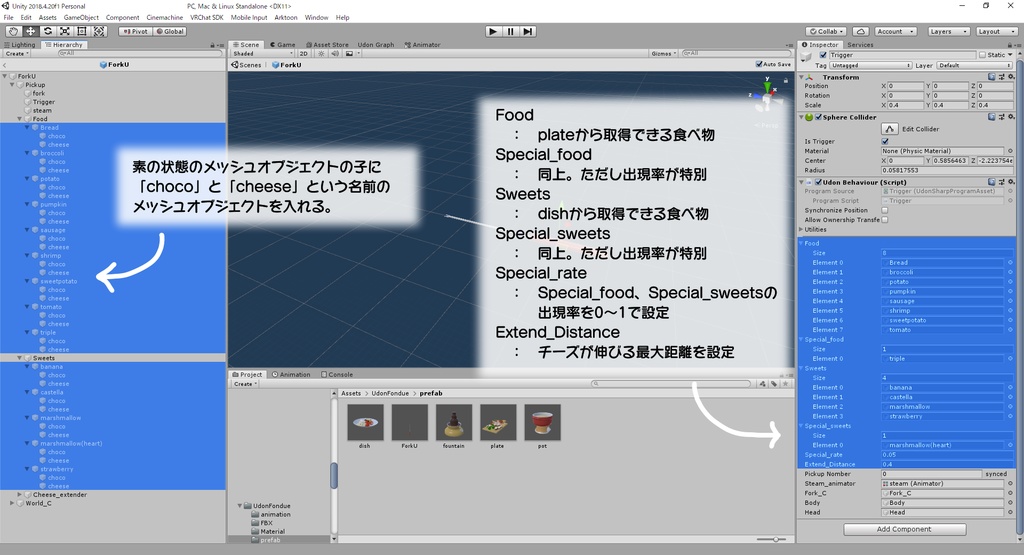Click the Play button
The width and height of the screenshot is (1024, 555).
pyautogui.click(x=493, y=31)
